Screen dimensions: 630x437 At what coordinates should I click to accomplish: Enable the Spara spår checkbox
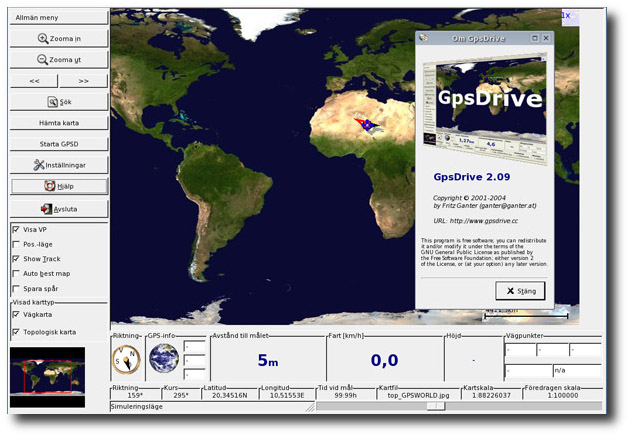click(x=16, y=288)
